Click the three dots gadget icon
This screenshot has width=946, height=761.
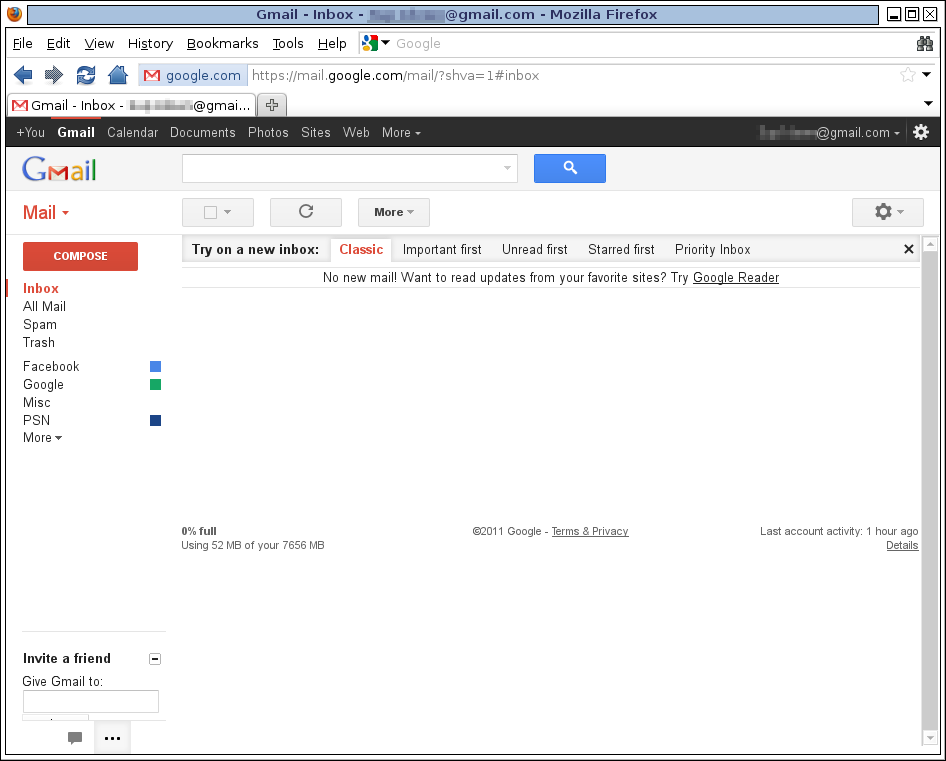tap(112, 737)
